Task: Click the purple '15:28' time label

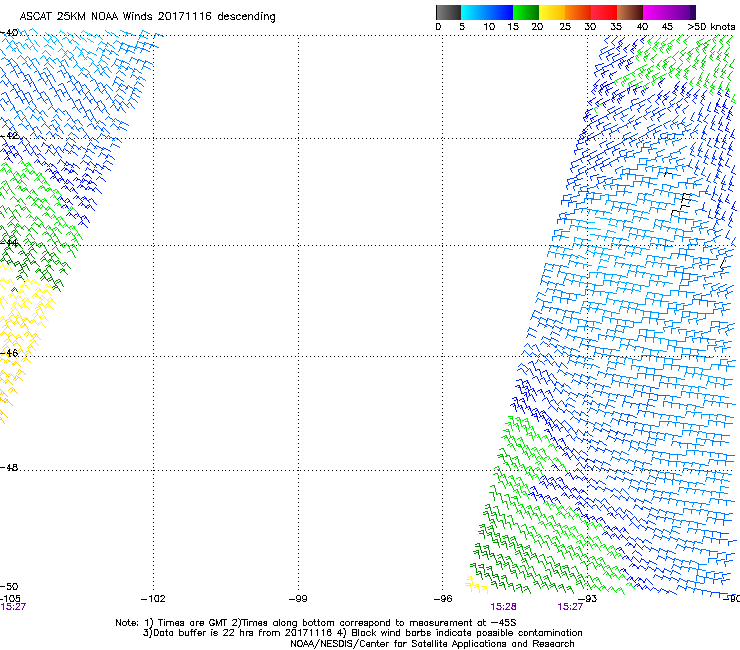Action: [x=503, y=607]
